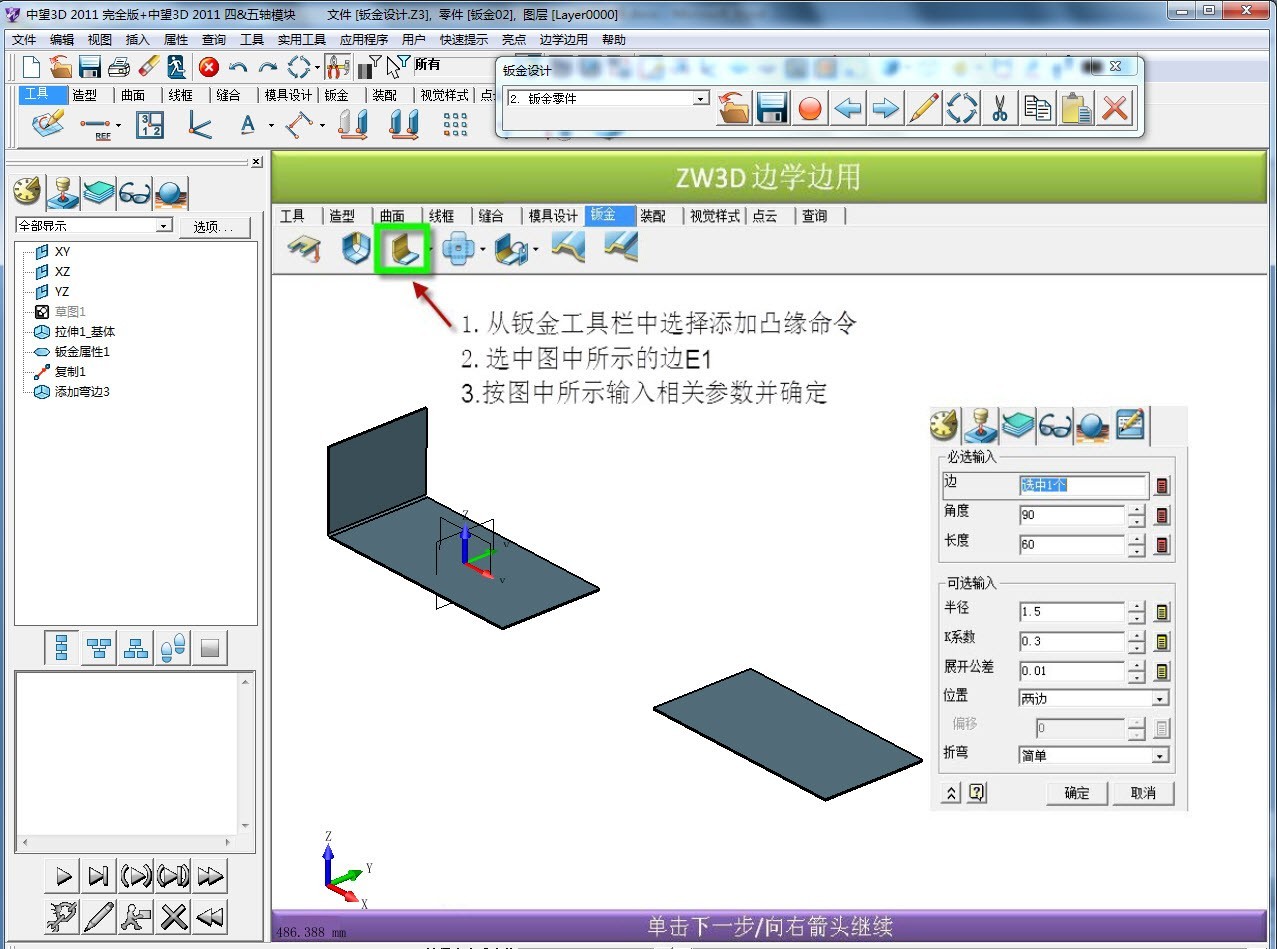Select the scissors (cut) icon in 钣金设计 toolbar
Image resolution: width=1277 pixels, height=949 pixels.
pyautogui.click(x=999, y=108)
